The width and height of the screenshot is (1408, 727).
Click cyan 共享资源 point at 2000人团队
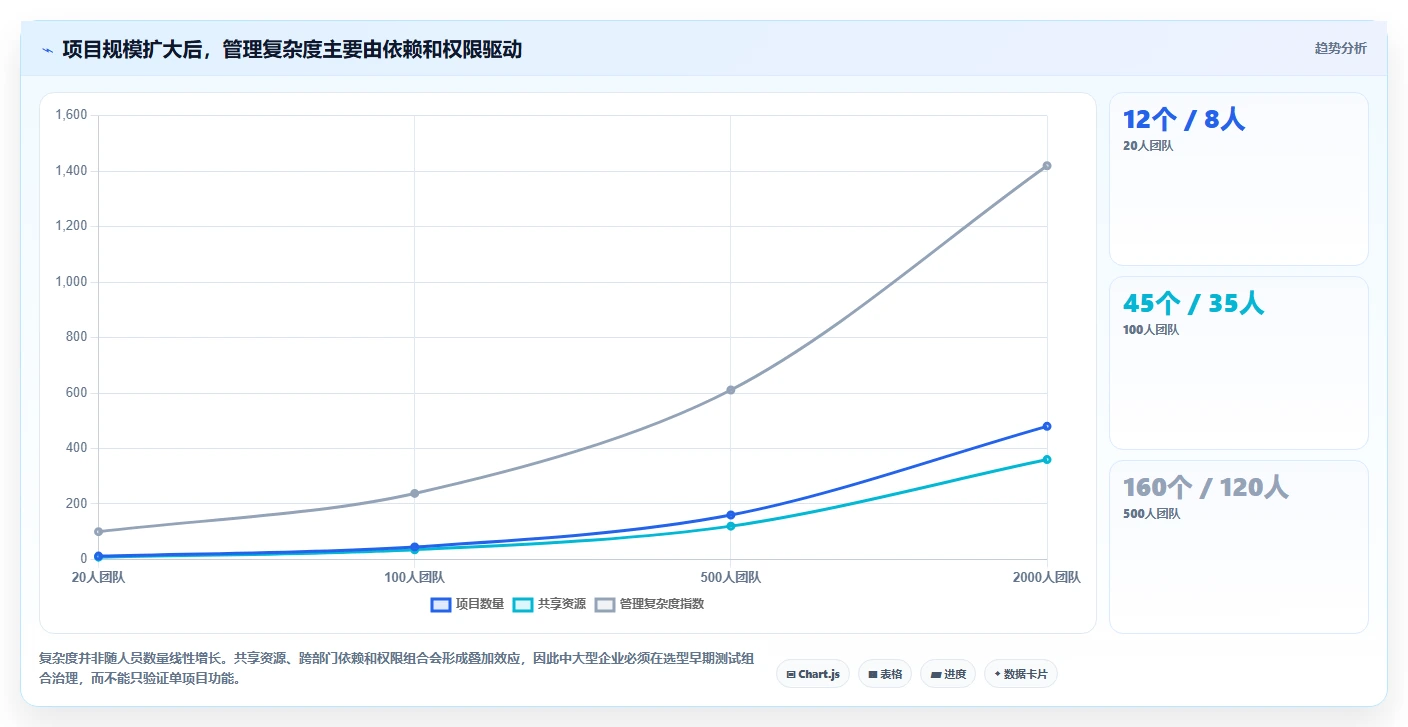tap(1047, 459)
